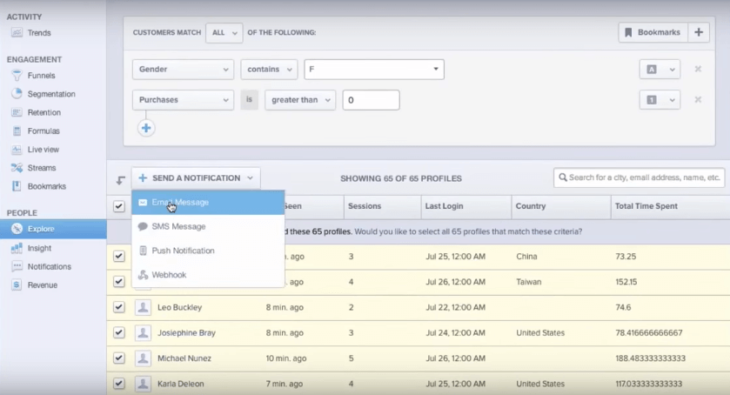Add a new bookmark with the plus button
The image size is (730, 395).
pyautogui.click(x=698, y=33)
